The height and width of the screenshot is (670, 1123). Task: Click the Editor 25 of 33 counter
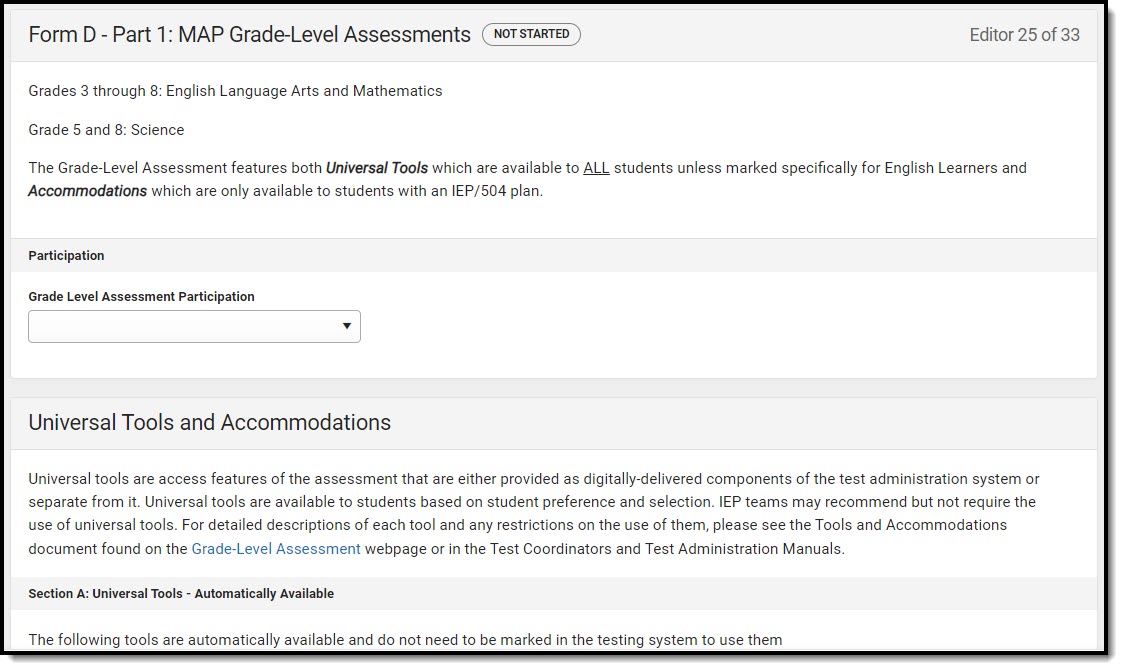click(1024, 35)
